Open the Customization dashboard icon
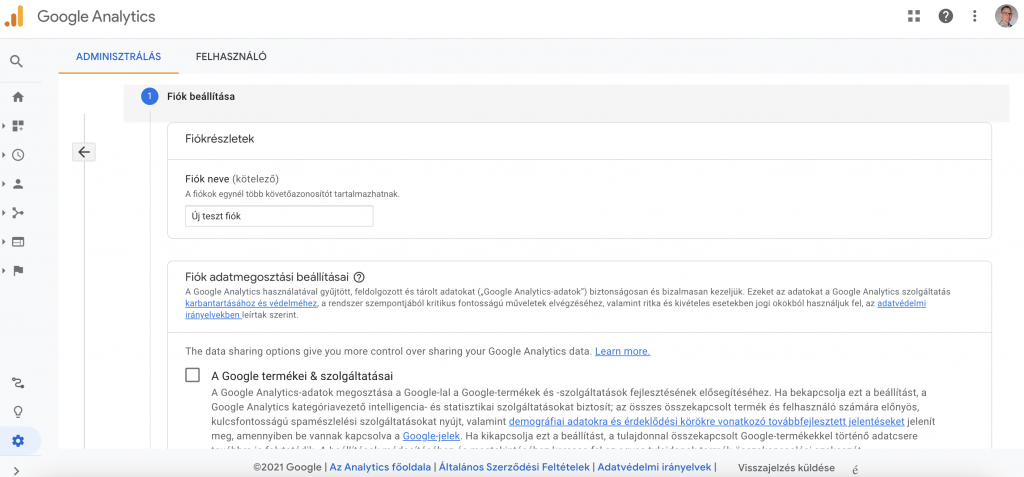Image resolution: width=1024 pixels, height=477 pixels. (18, 126)
